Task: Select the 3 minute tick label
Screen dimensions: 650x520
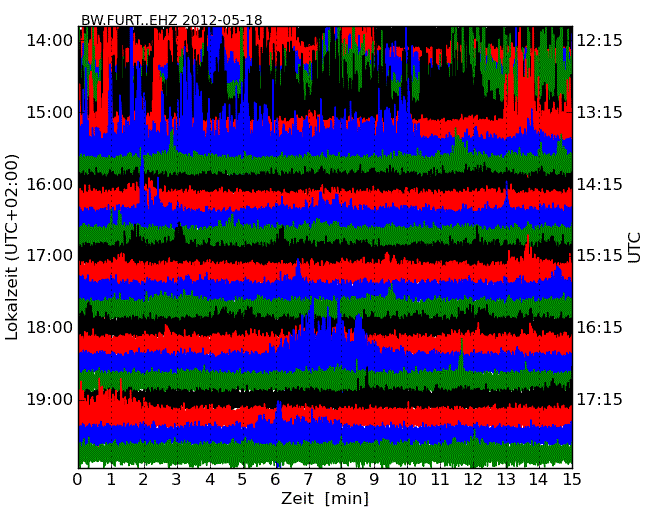Action: pos(177,480)
